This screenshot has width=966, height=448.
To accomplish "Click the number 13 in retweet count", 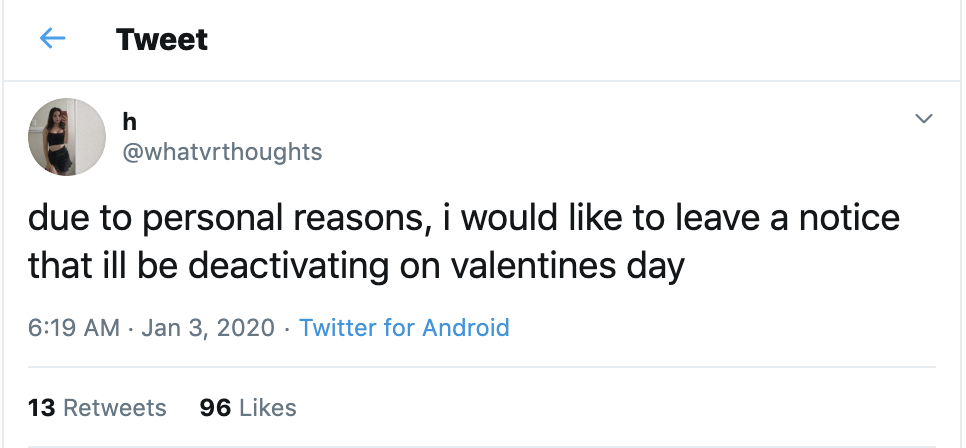I will [x=41, y=407].
